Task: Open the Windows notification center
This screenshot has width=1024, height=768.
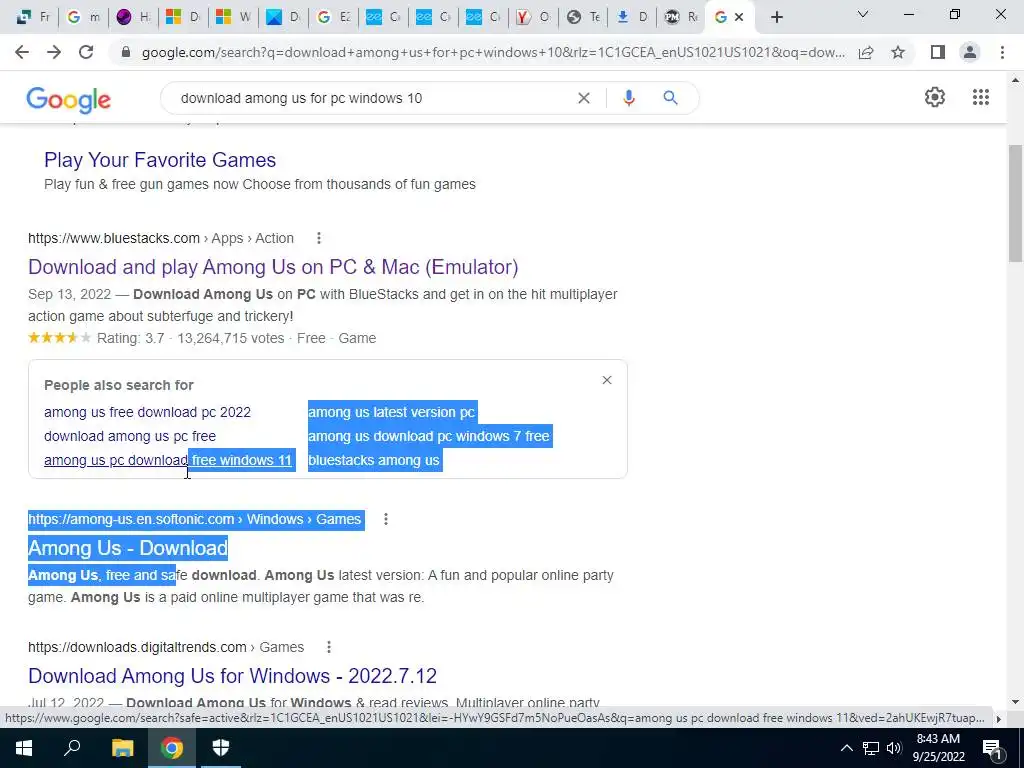Action: click(x=993, y=748)
